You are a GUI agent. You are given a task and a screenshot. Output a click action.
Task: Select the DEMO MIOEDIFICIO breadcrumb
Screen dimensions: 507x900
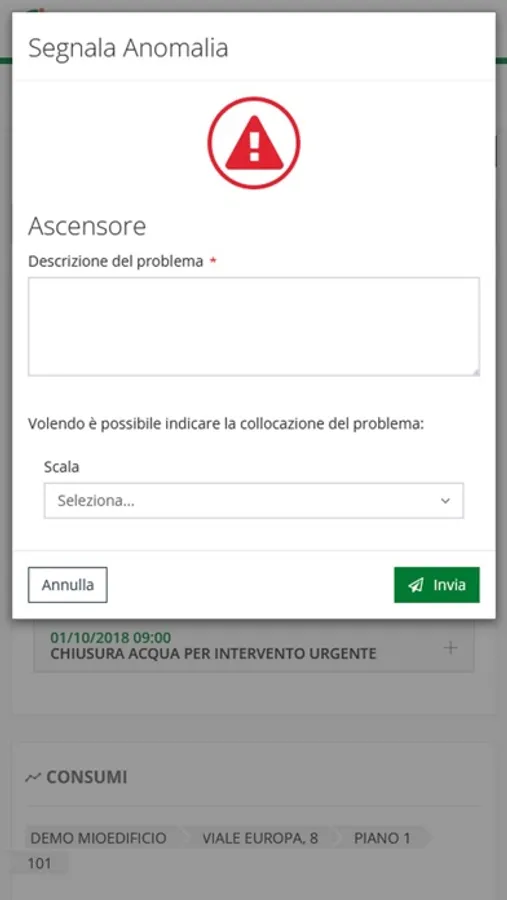(x=98, y=838)
